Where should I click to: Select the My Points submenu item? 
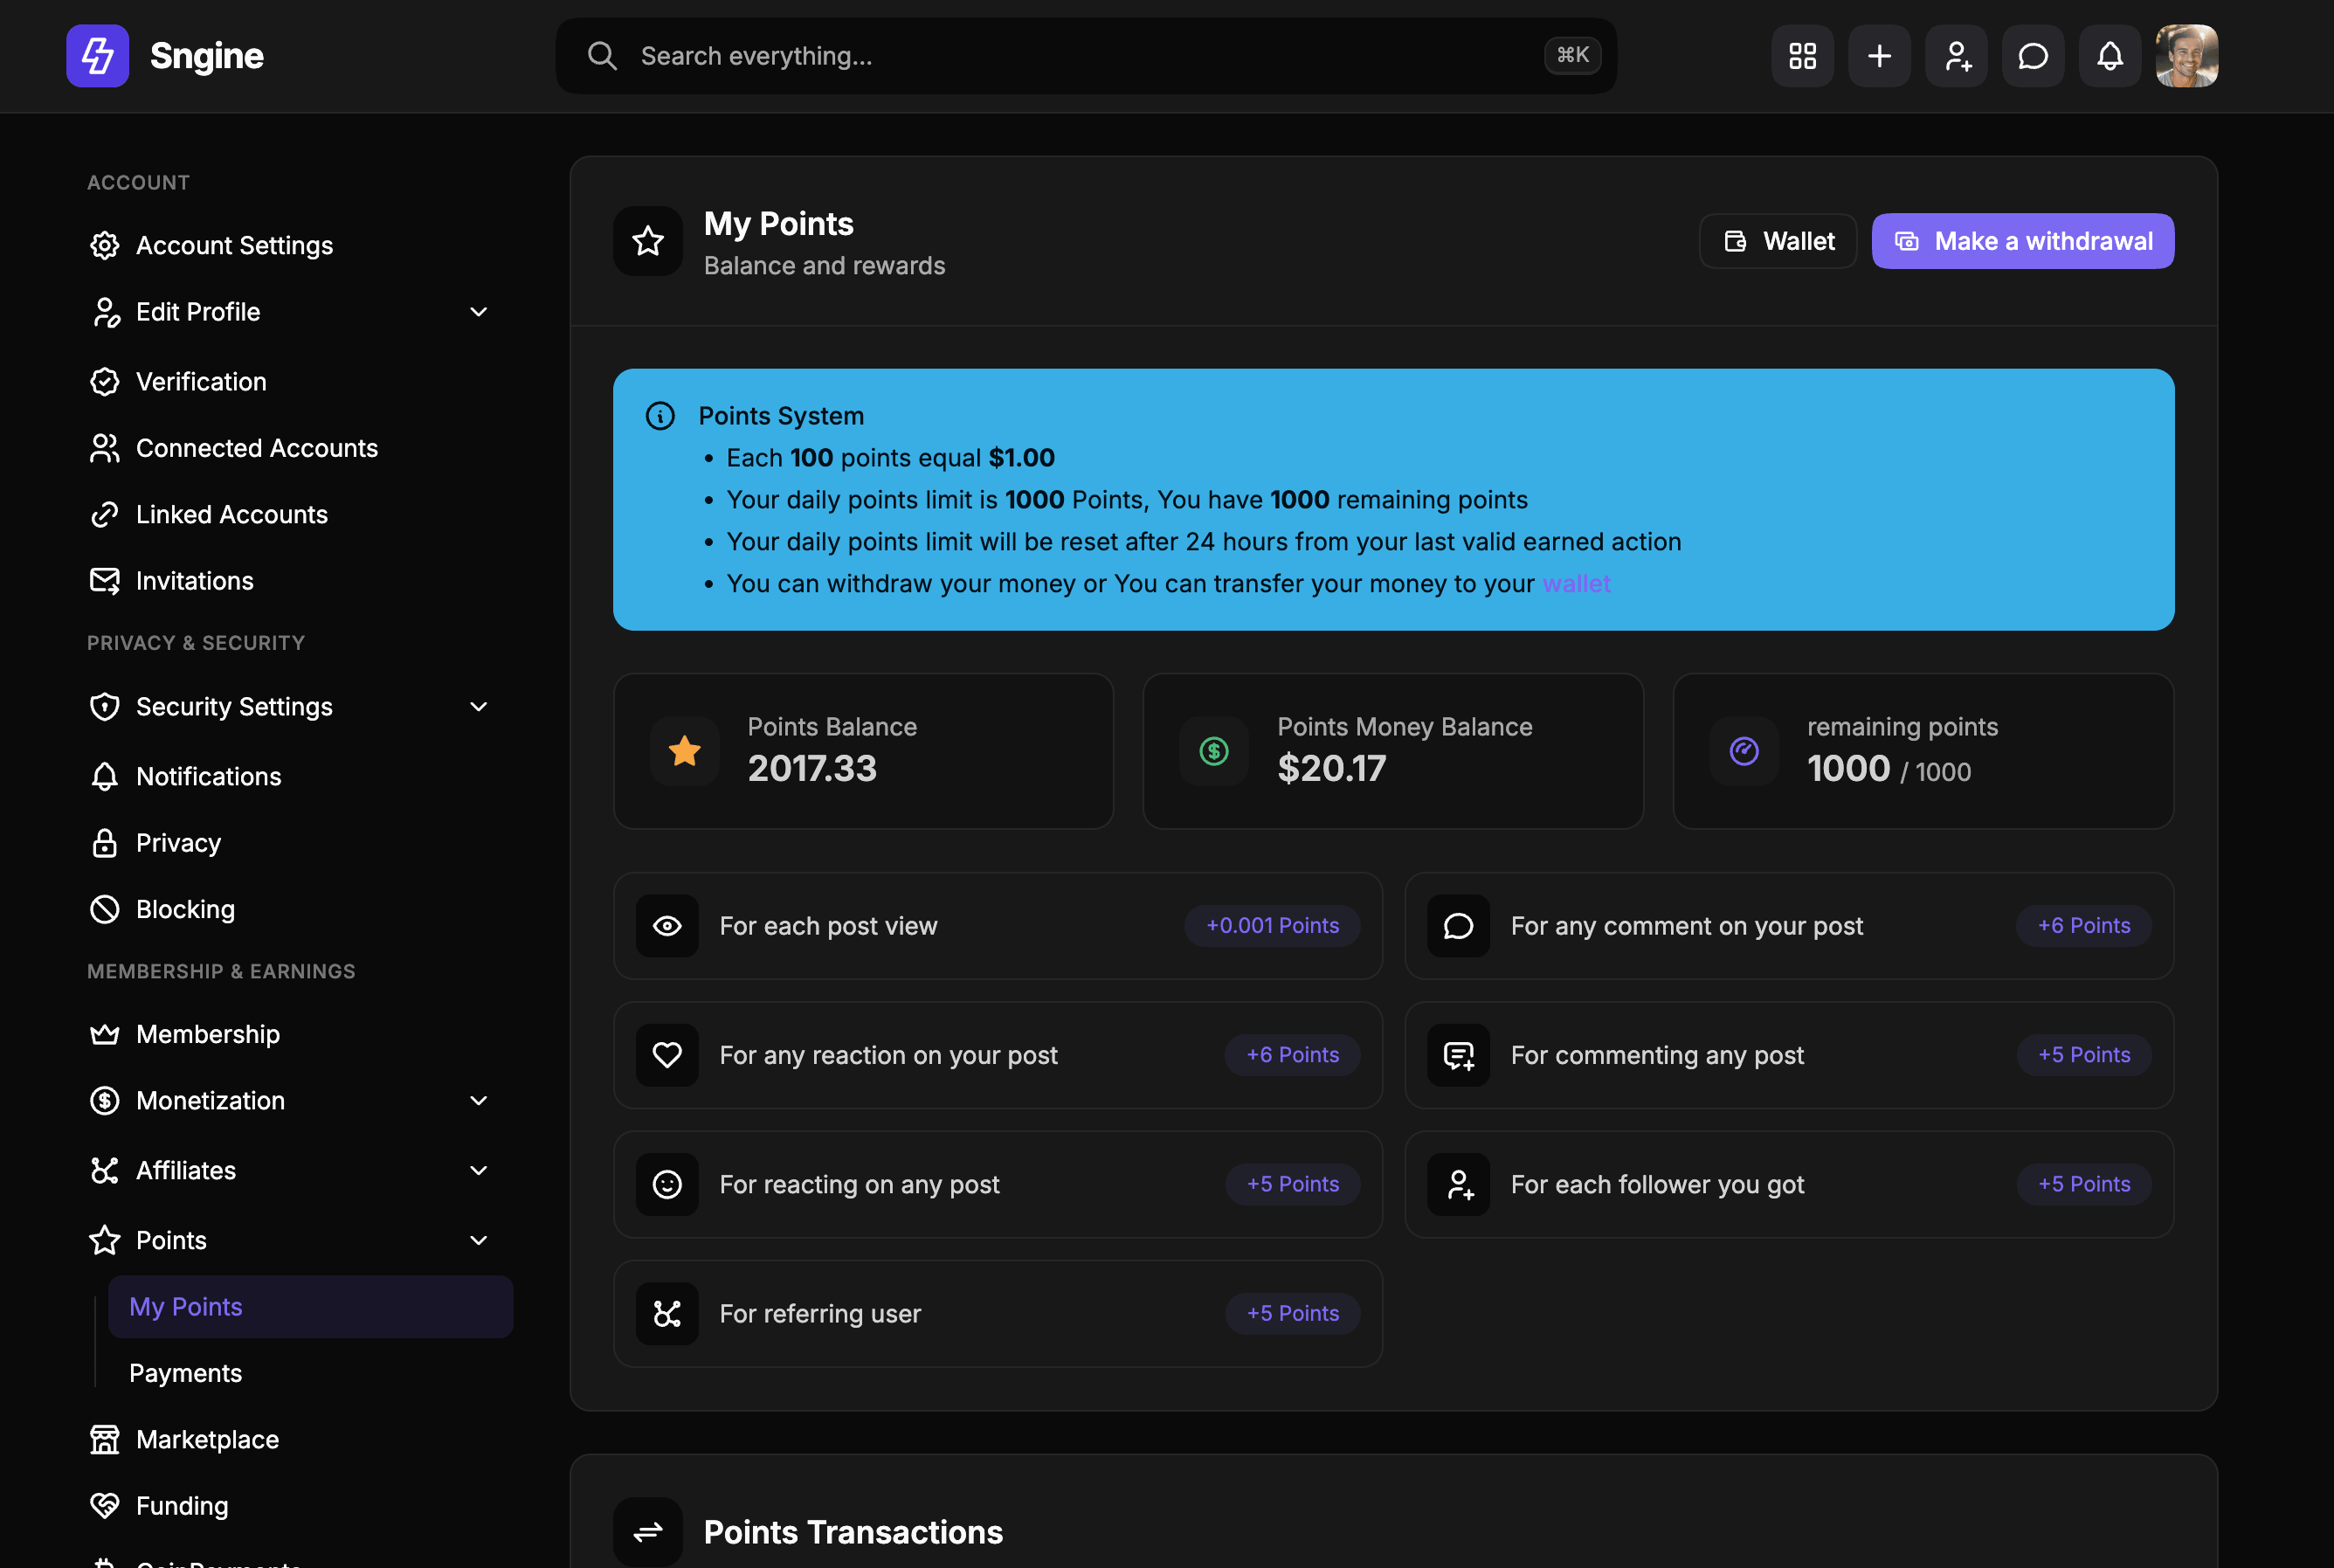point(311,1307)
